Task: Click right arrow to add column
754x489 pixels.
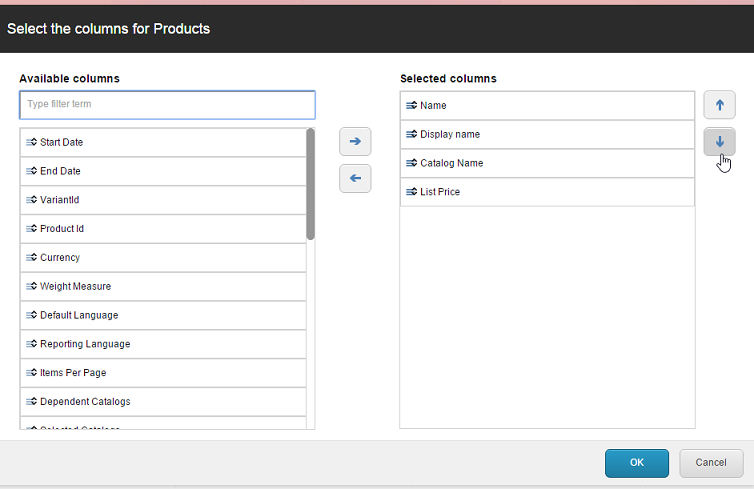Action: [355, 142]
